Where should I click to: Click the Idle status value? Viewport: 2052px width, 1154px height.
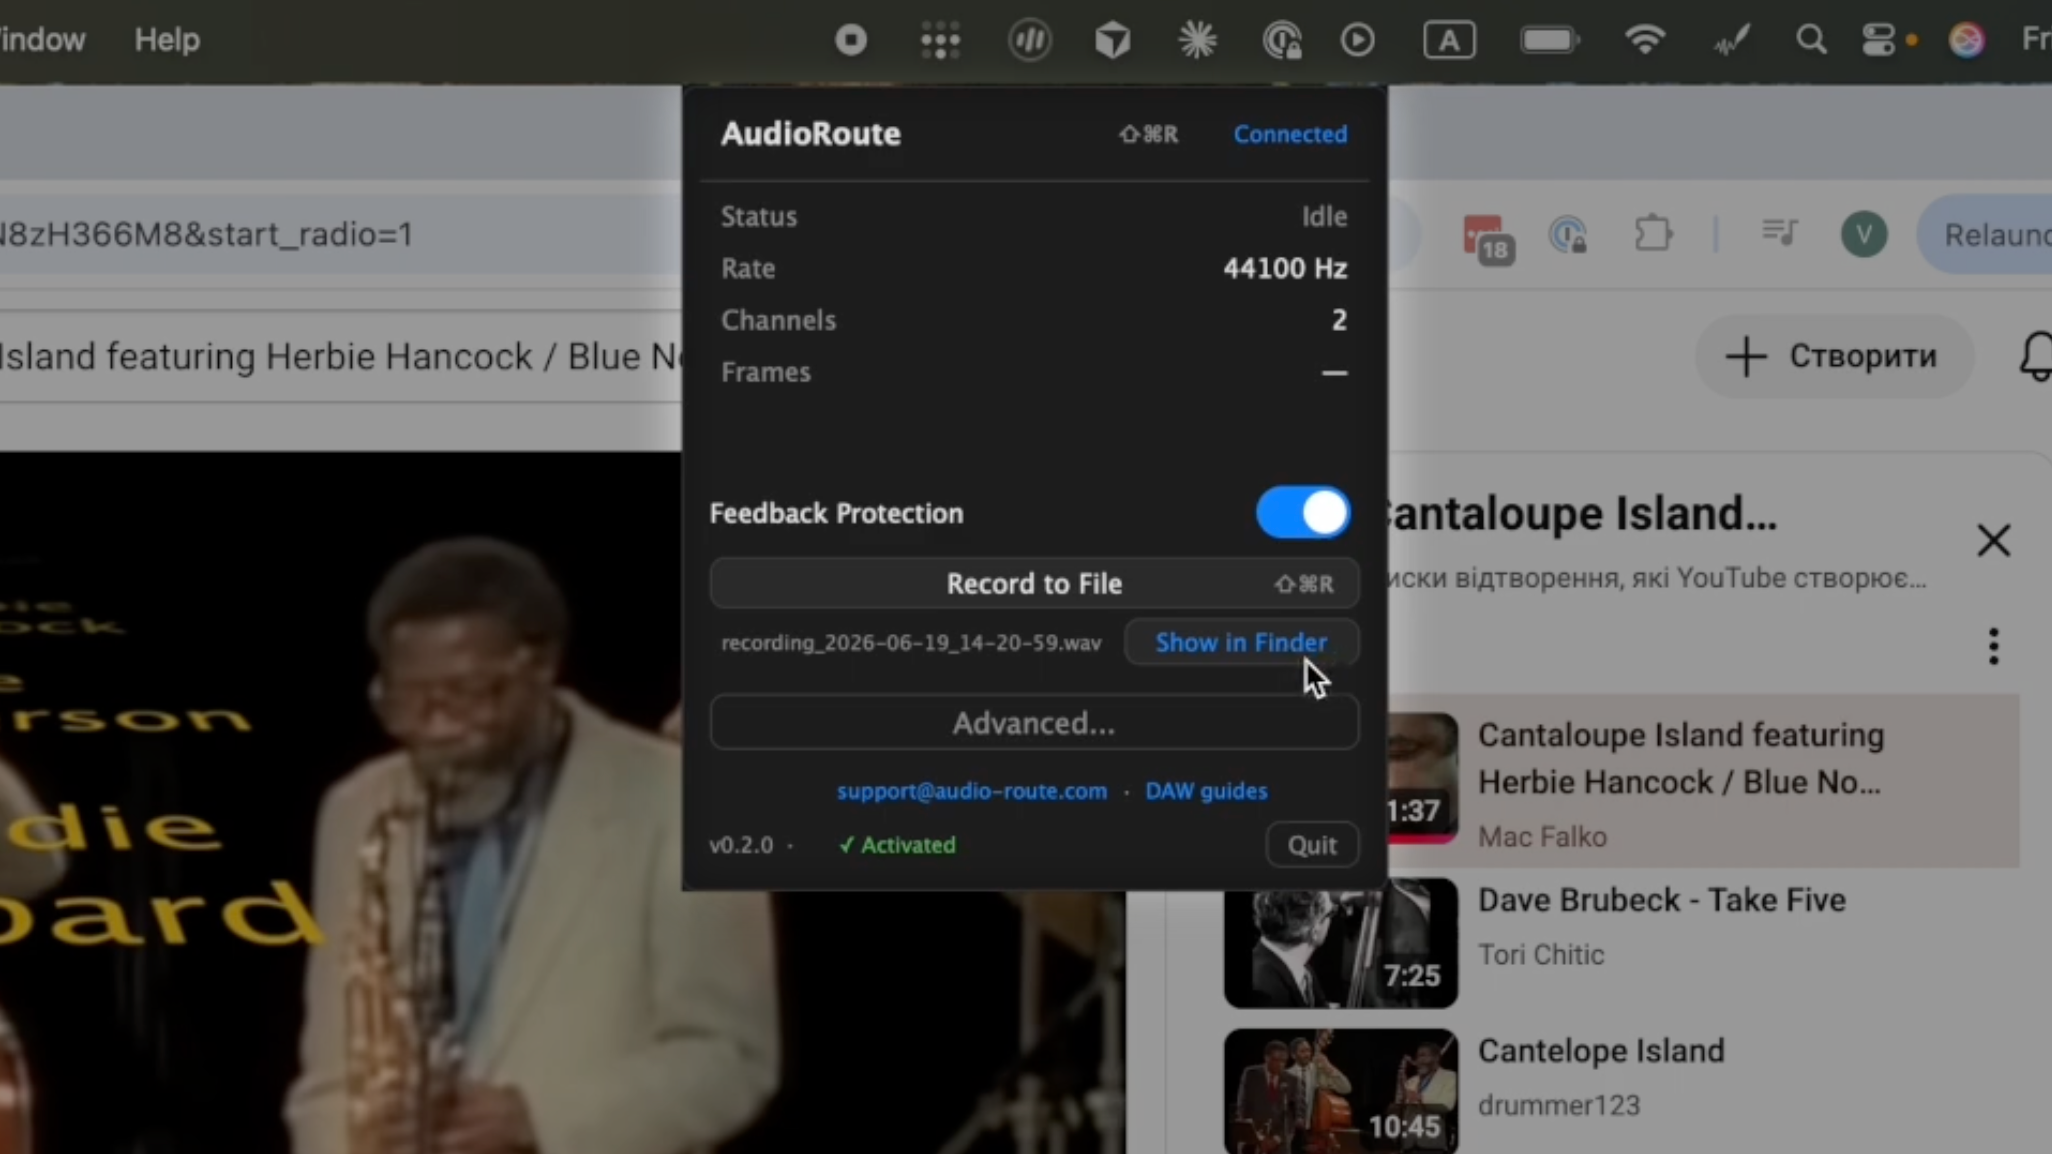pyautogui.click(x=1324, y=216)
